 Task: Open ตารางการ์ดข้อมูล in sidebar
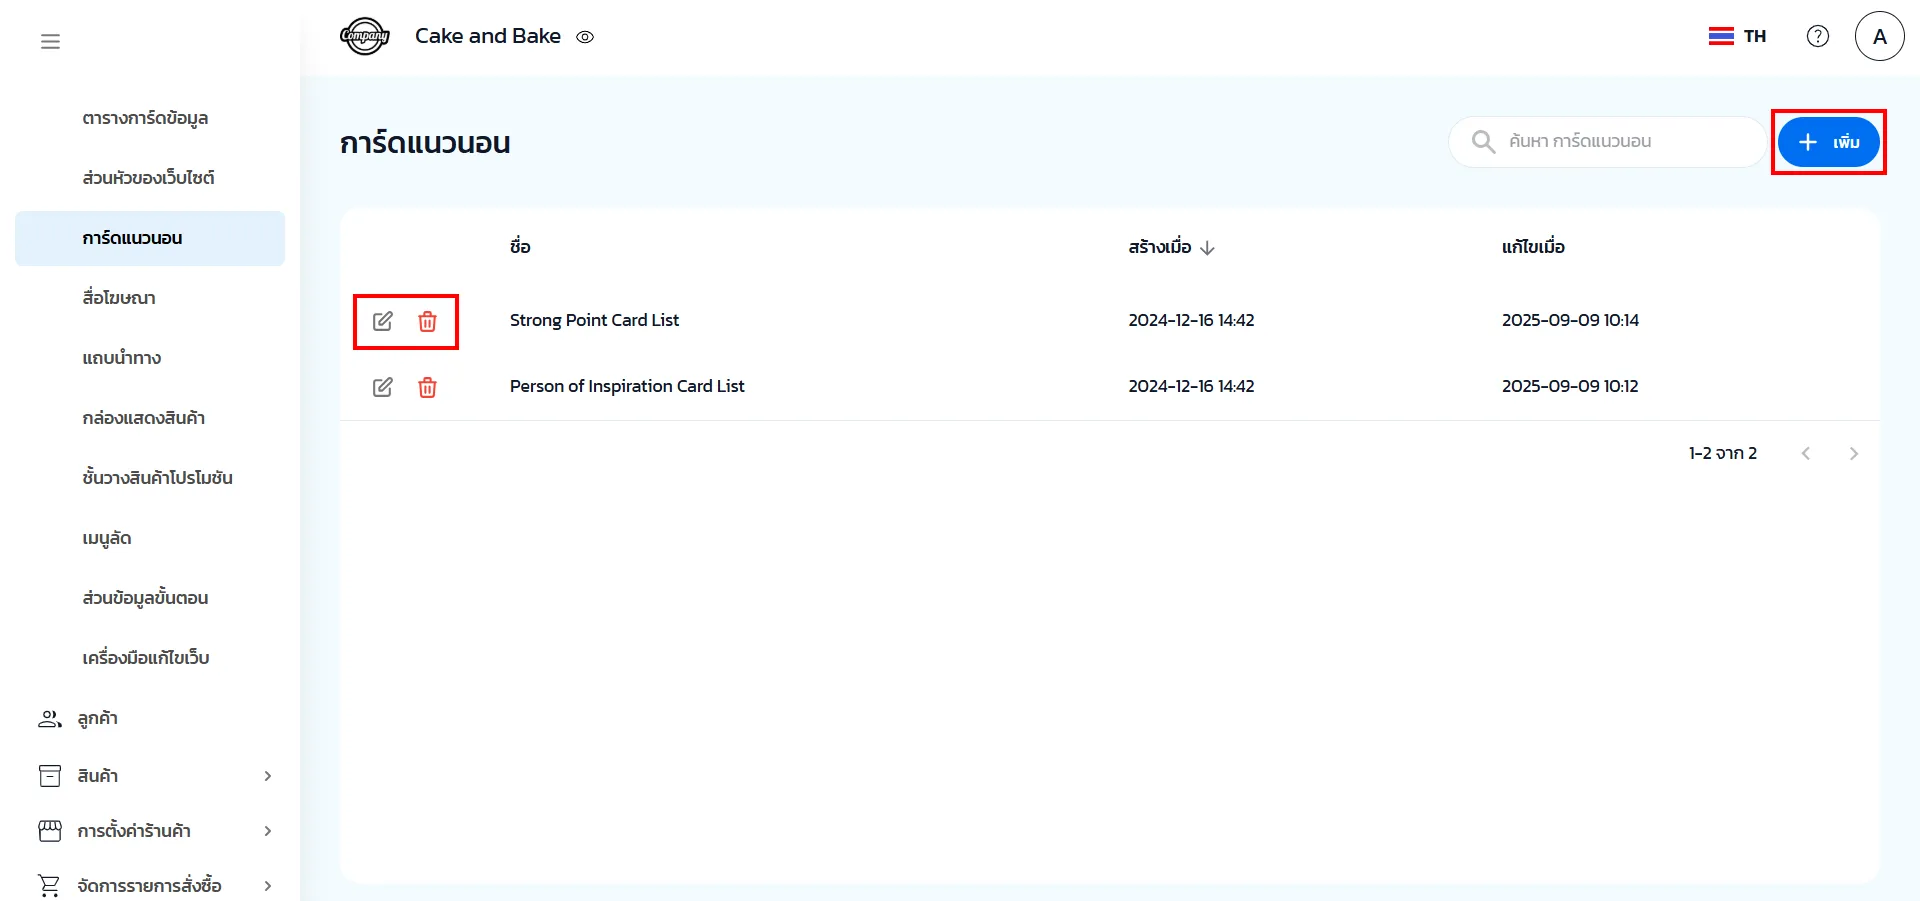145,118
